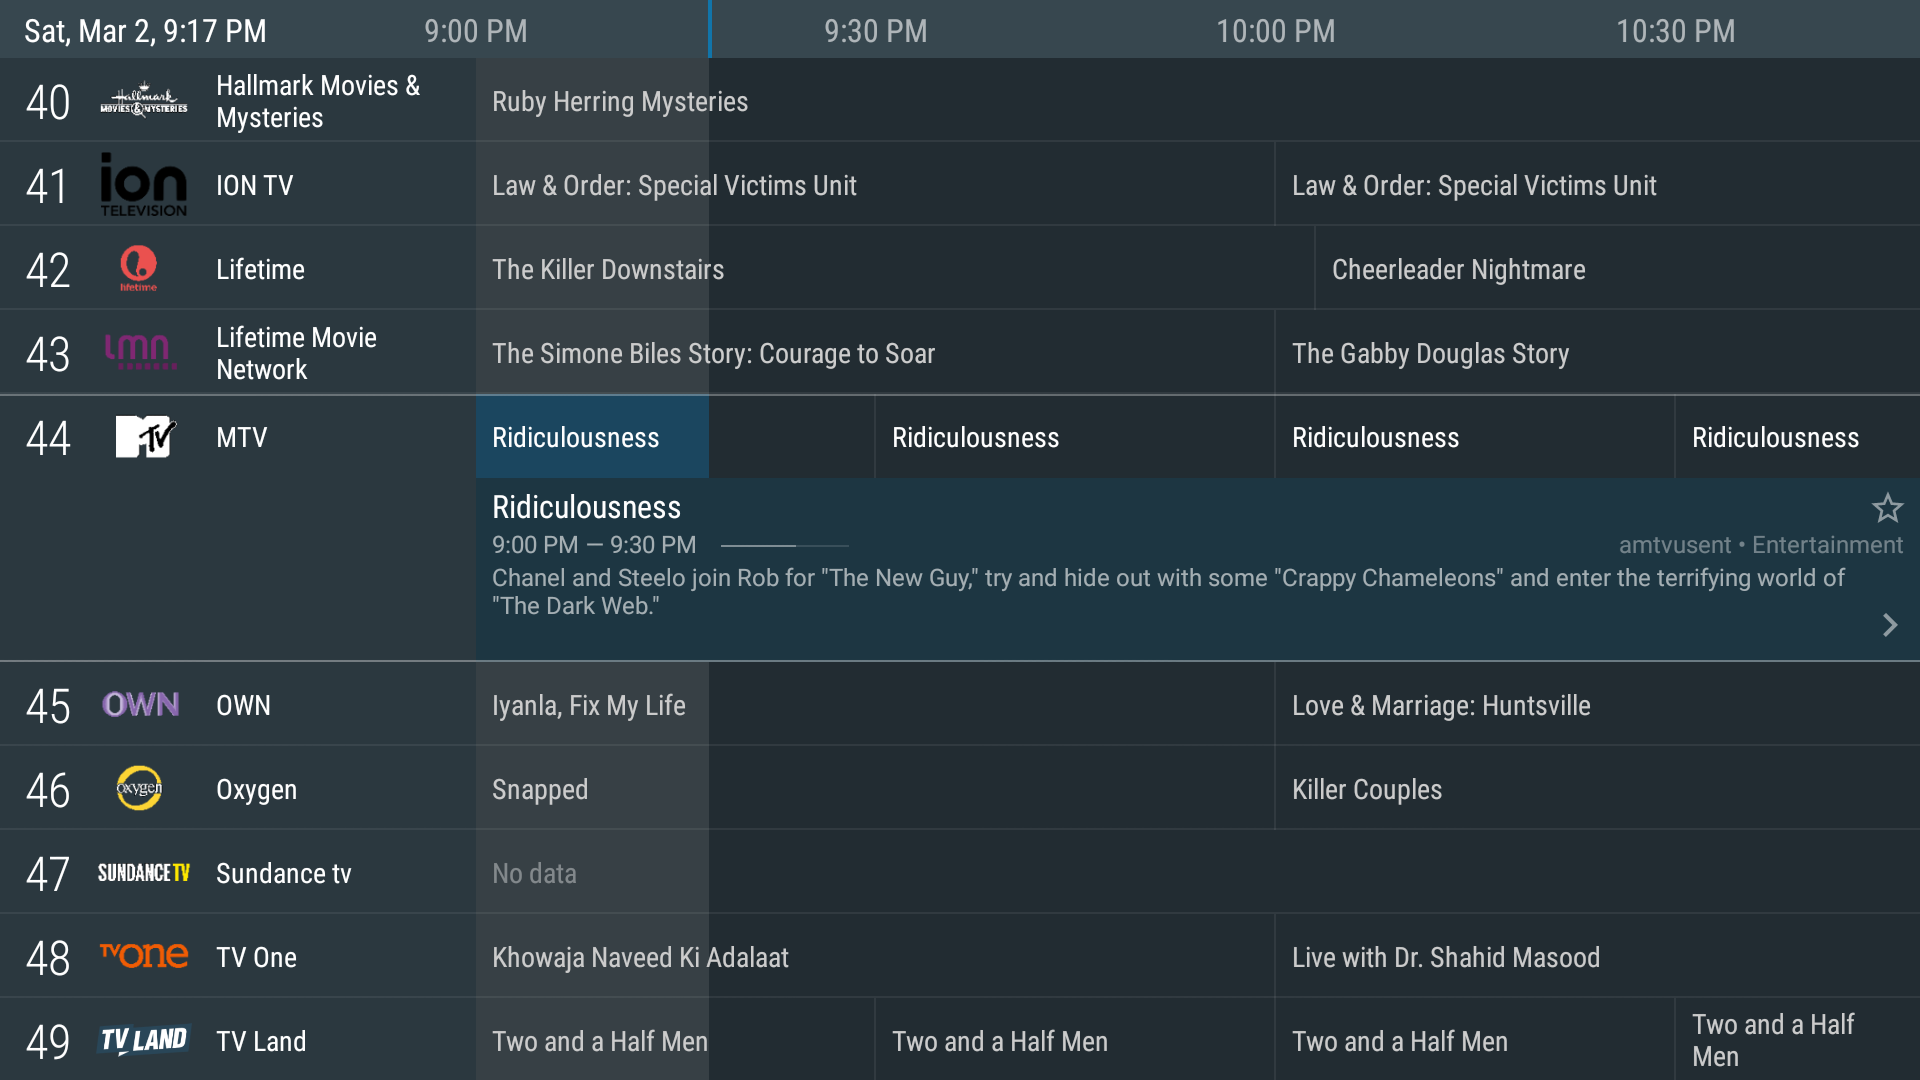The image size is (1920, 1080).
Task: Expand Ridiculousness details with the chevron arrow
Action: (1889, 625)
